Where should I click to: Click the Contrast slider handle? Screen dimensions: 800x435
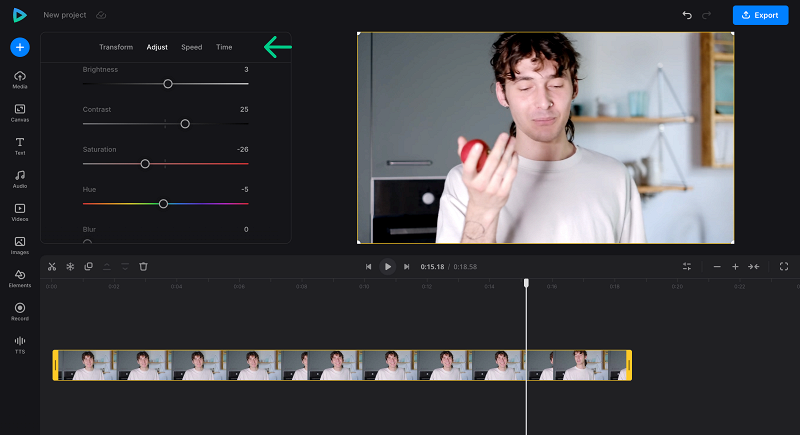tap(185, 124)
